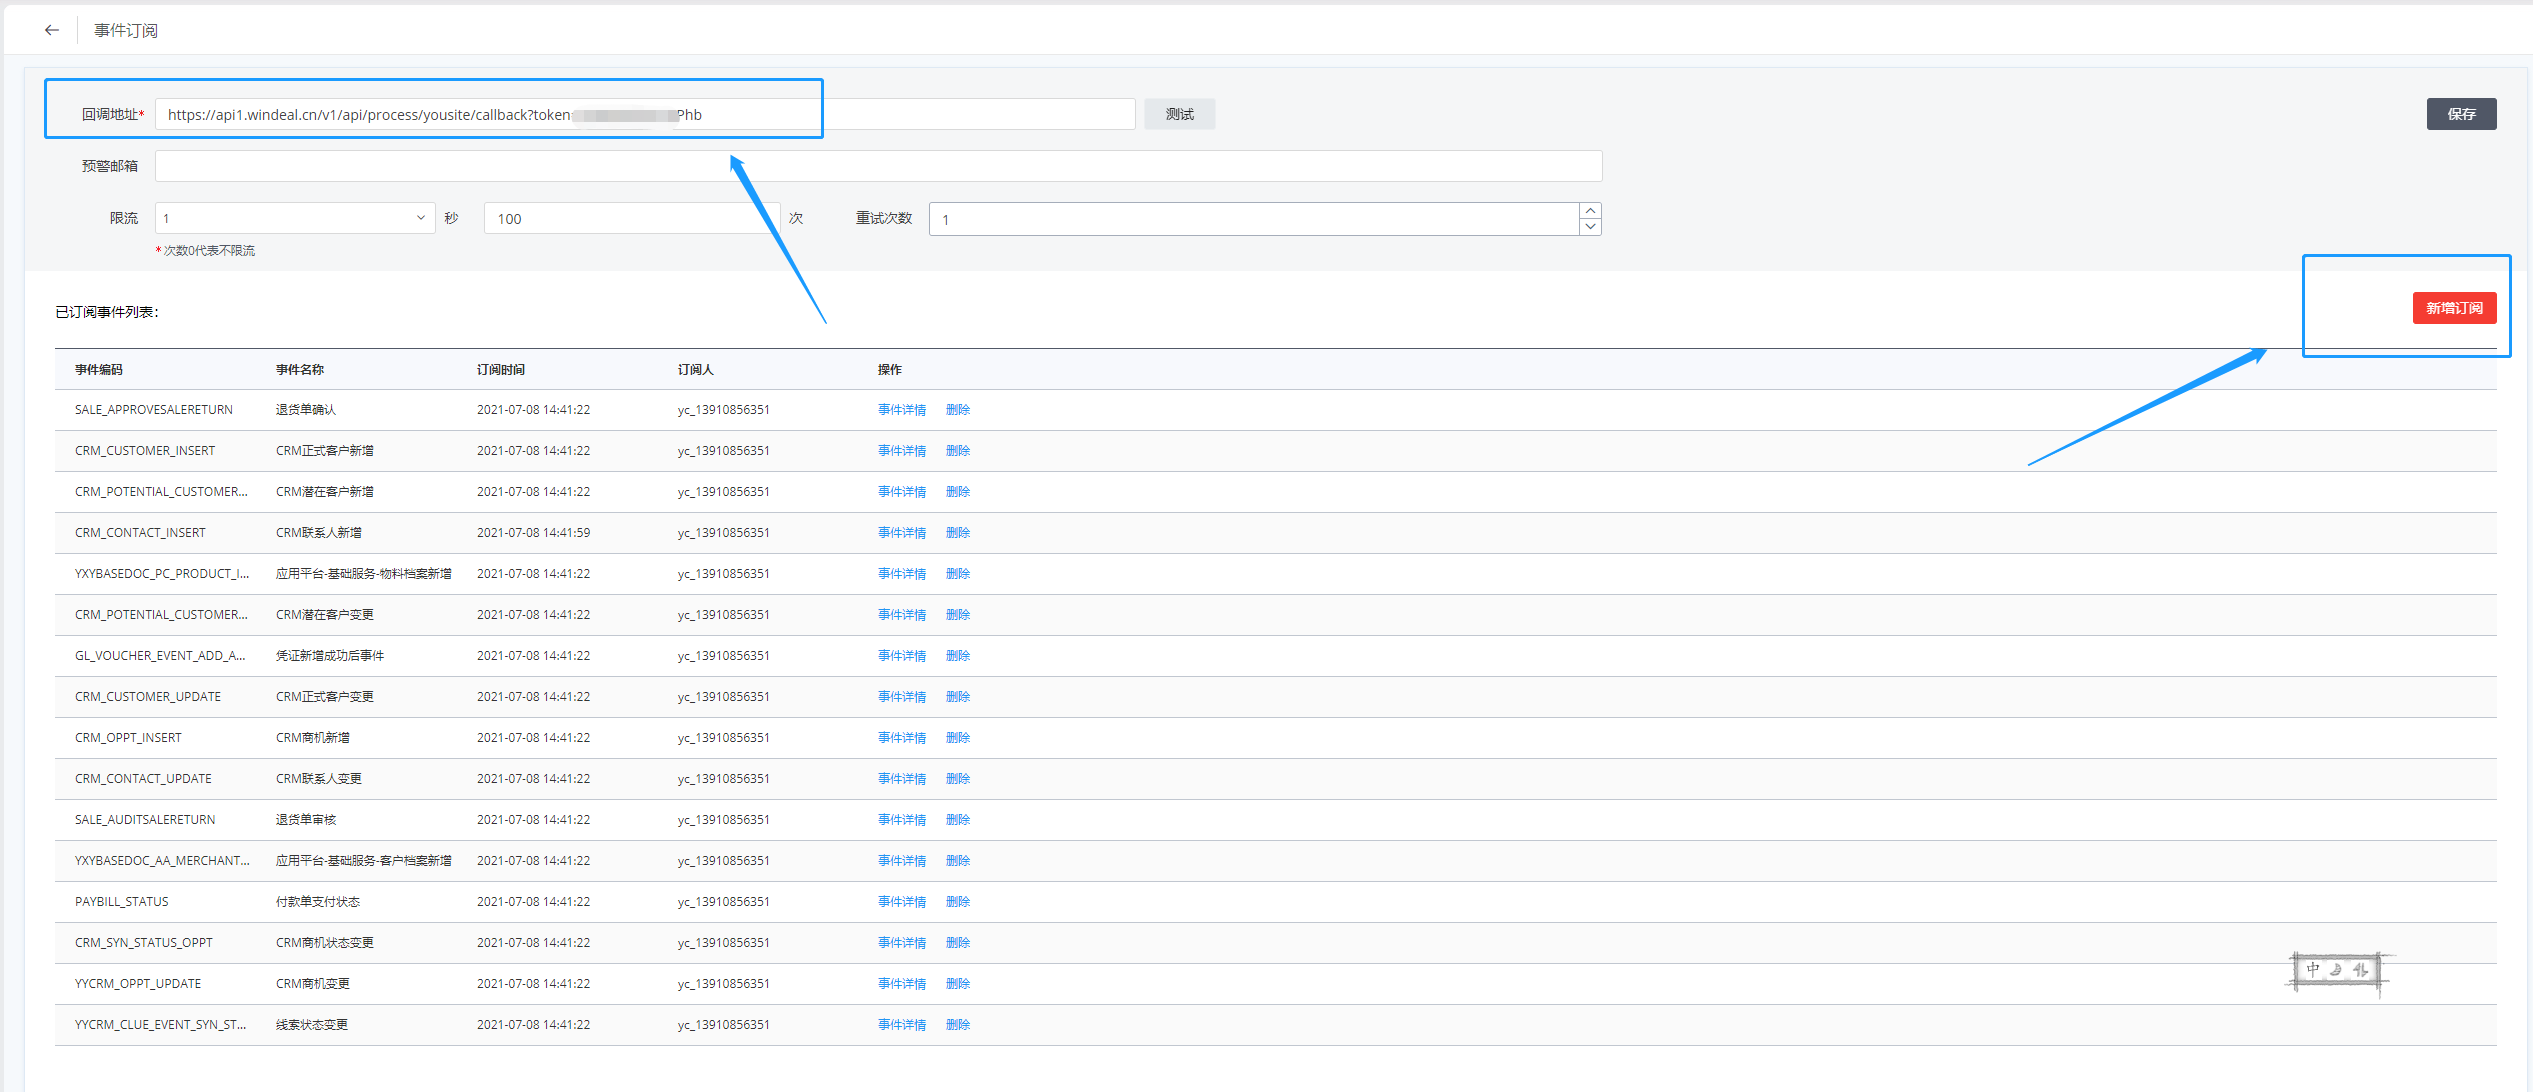
Task: Delete the YYCRM_OPPT_UPDATE subscription
Action: 957,984
